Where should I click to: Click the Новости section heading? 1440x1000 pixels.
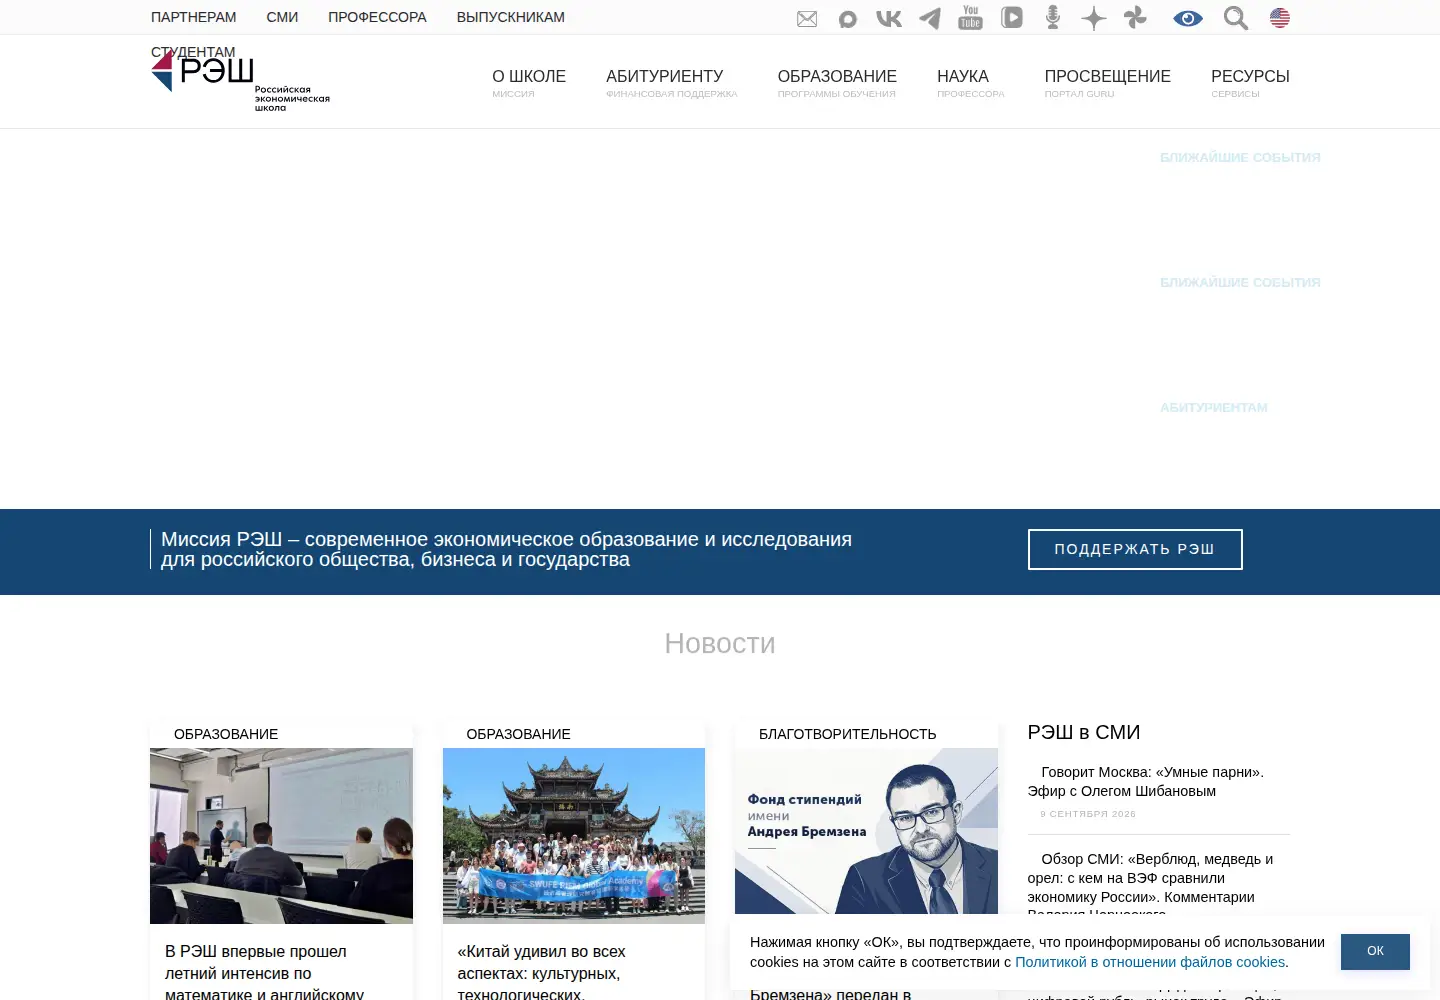[x=720, y=643]
